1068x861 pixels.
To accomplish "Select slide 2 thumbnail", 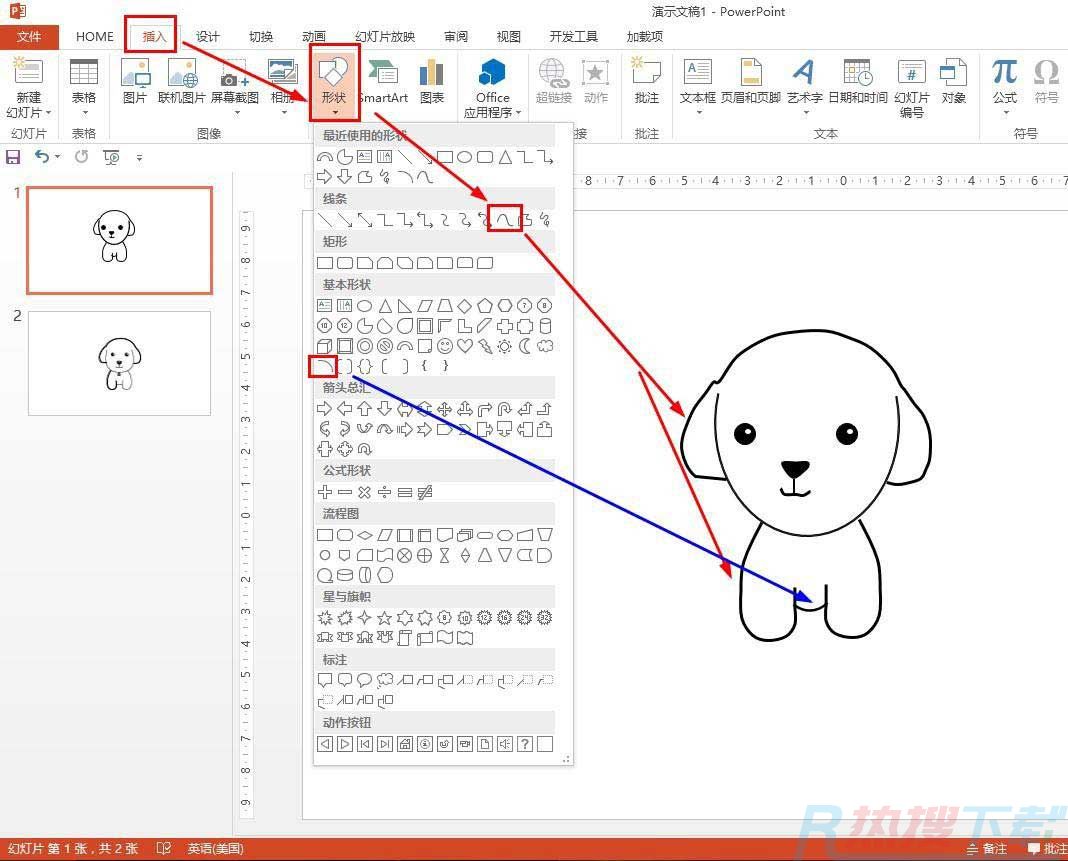I will pyautogui.click(x=119, y=363).
